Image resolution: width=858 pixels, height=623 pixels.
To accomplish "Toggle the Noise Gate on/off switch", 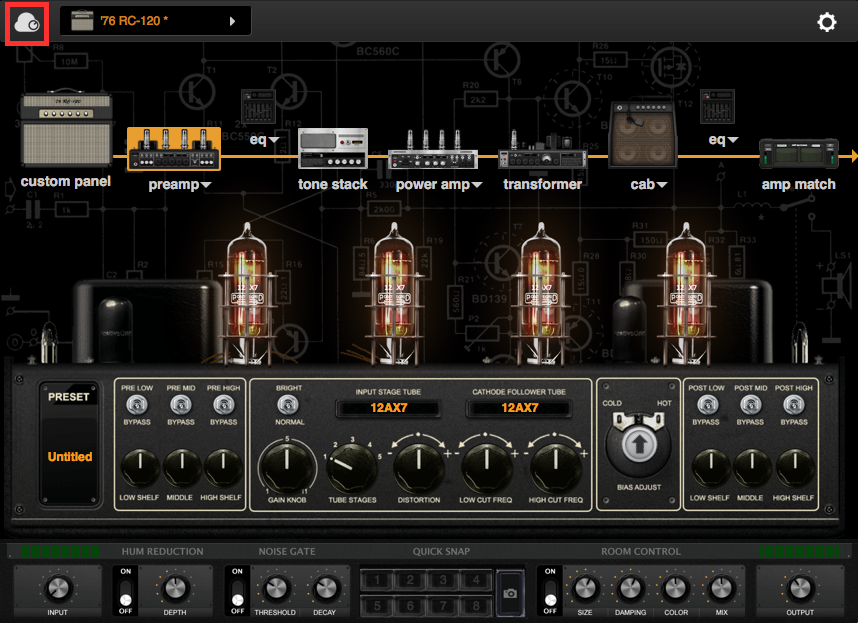I will click(x=237, y=590).
